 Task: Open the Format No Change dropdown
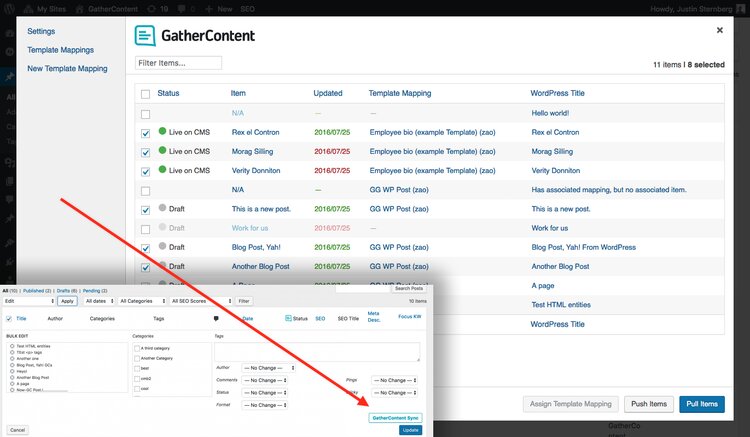[x=265, y=405]
